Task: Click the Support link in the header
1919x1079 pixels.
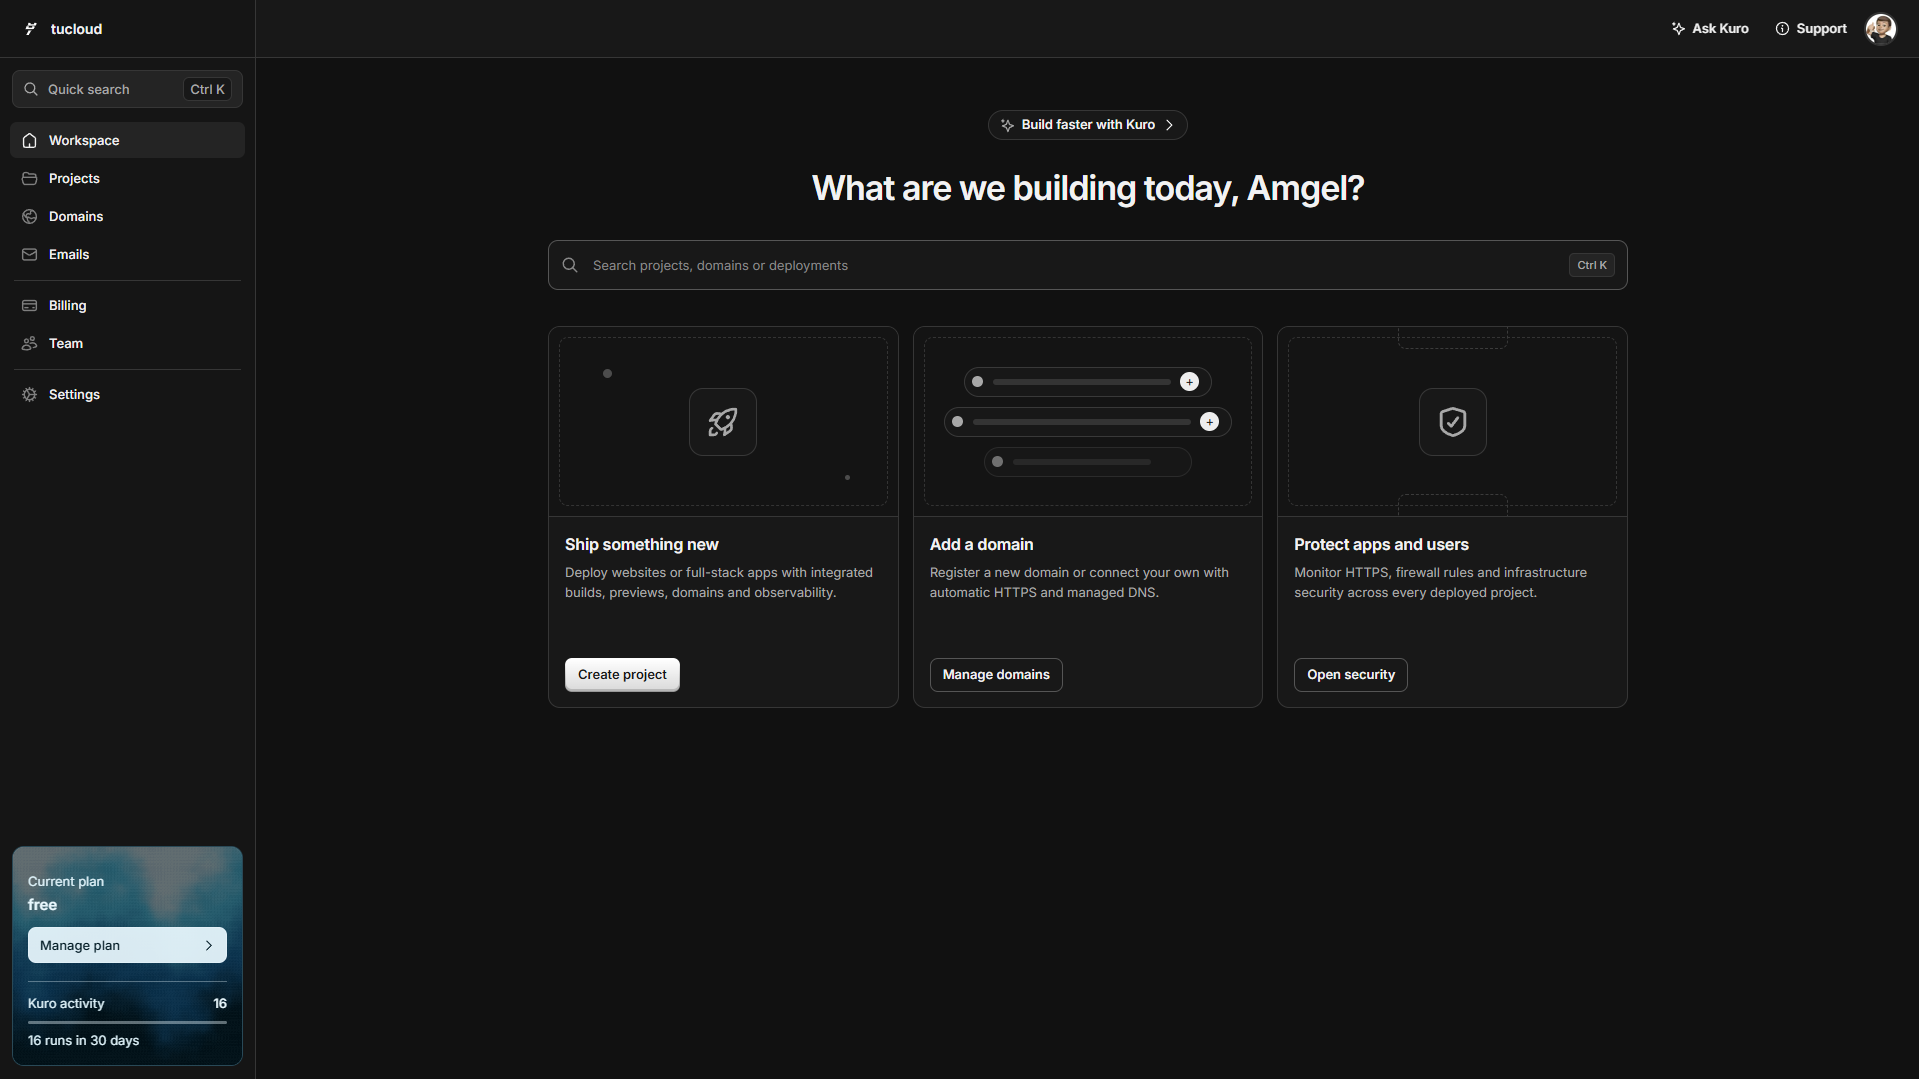Action: point(1811,29)
